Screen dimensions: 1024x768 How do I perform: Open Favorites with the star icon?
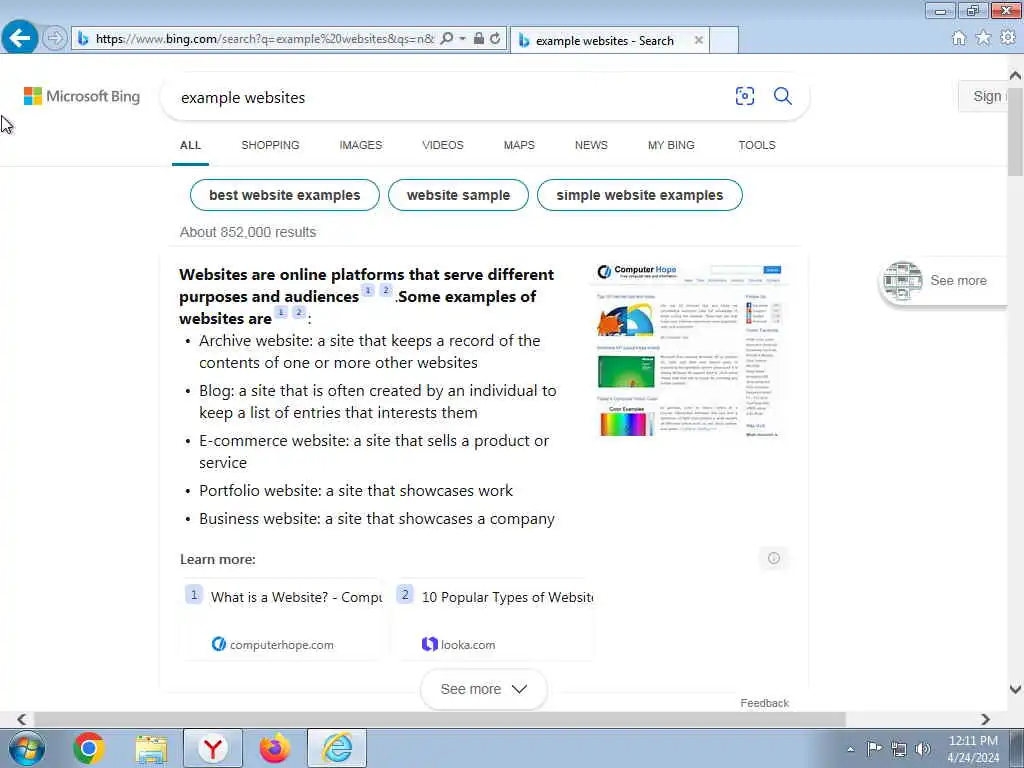click(983, 38)
